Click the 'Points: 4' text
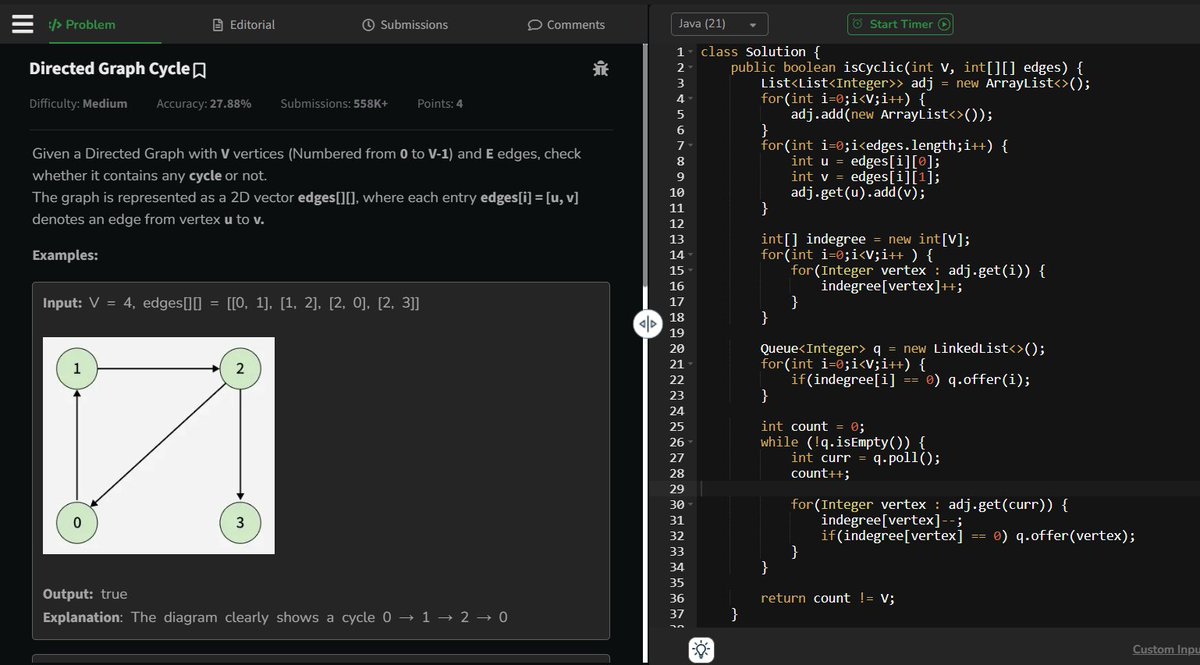 pos(440,104)
